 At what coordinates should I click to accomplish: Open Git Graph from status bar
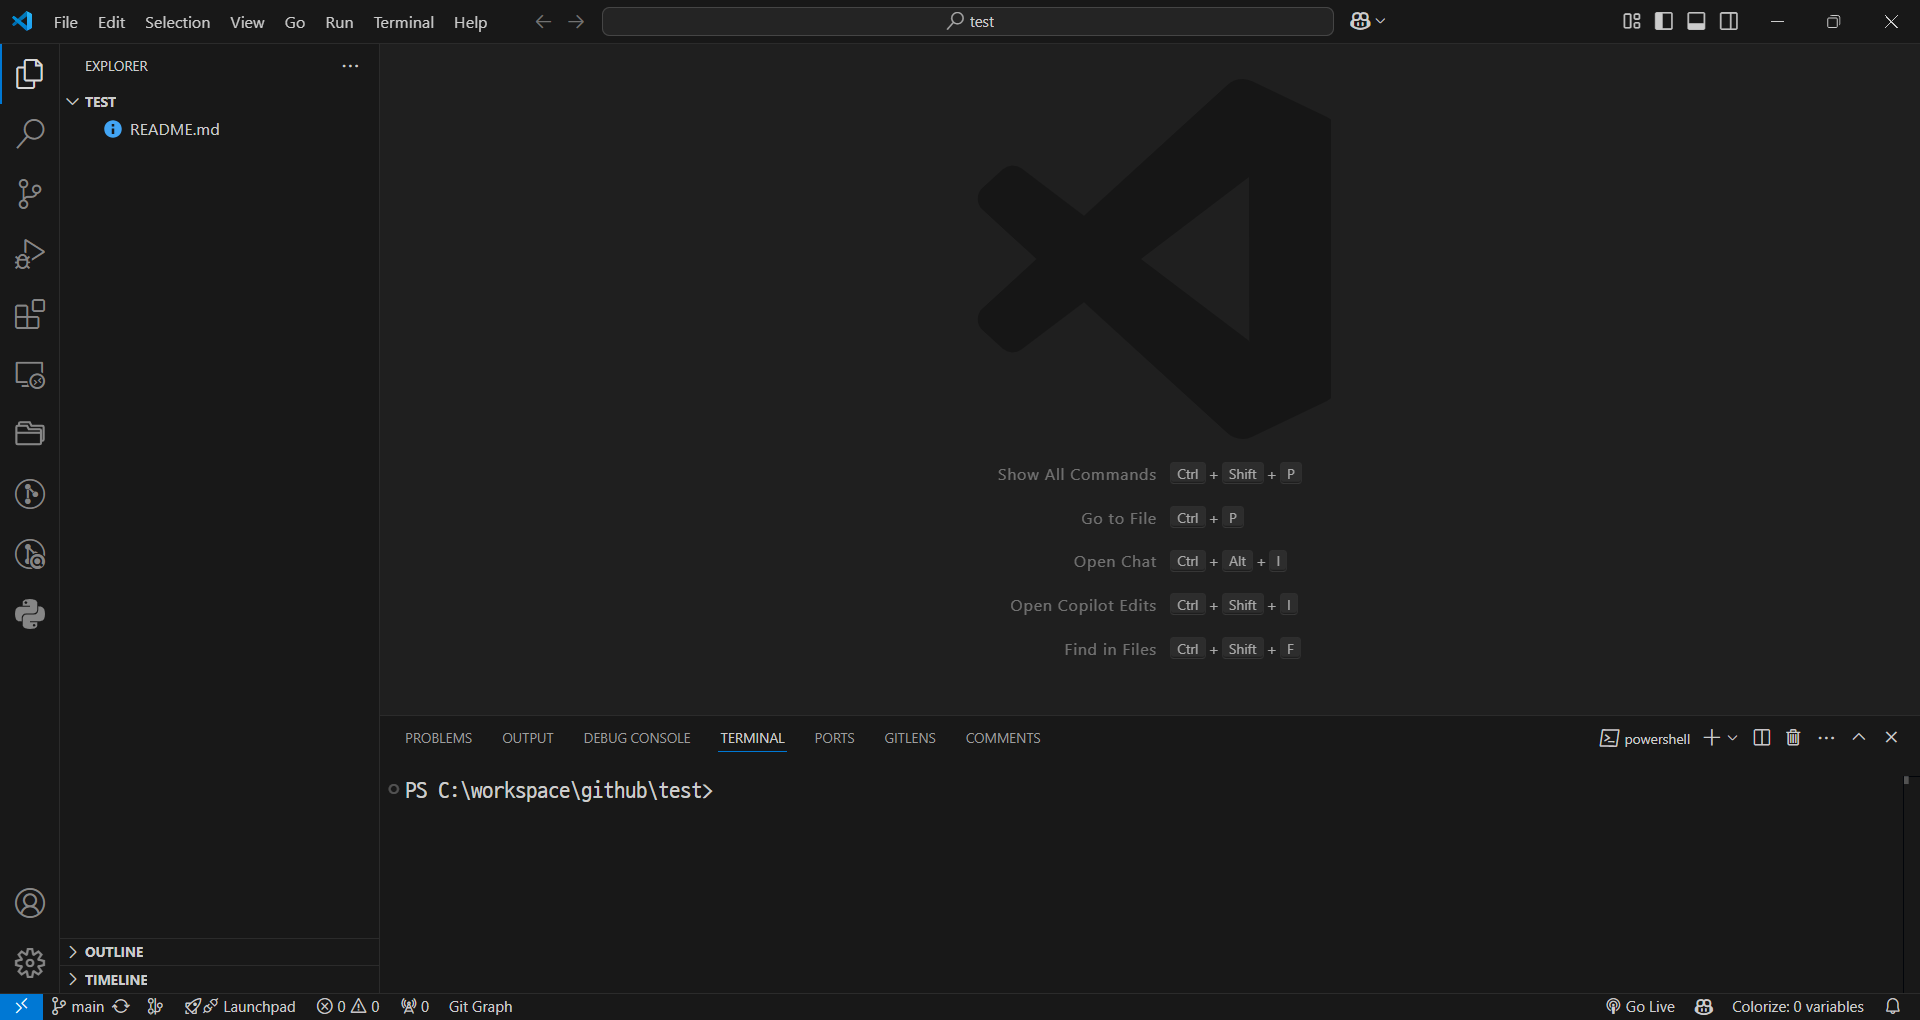click(x=480, y=1006)
